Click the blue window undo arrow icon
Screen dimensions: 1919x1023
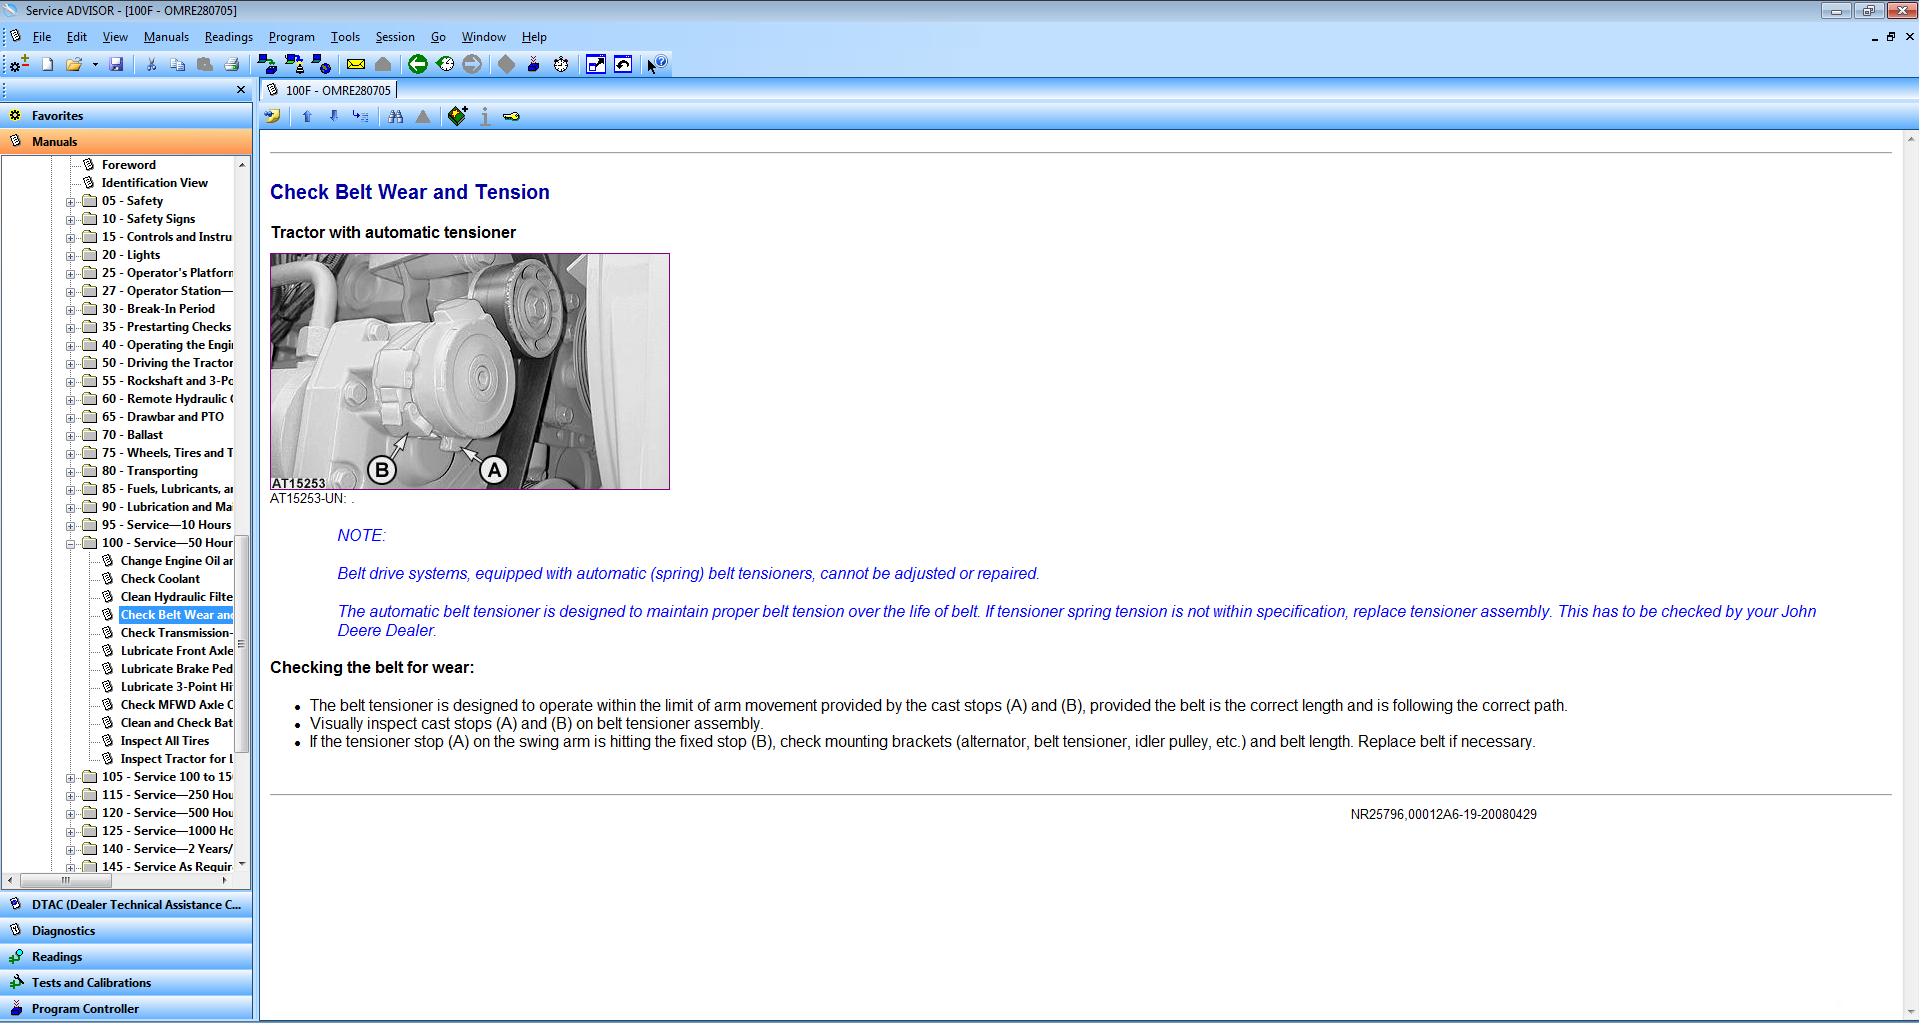coord(623,64)
